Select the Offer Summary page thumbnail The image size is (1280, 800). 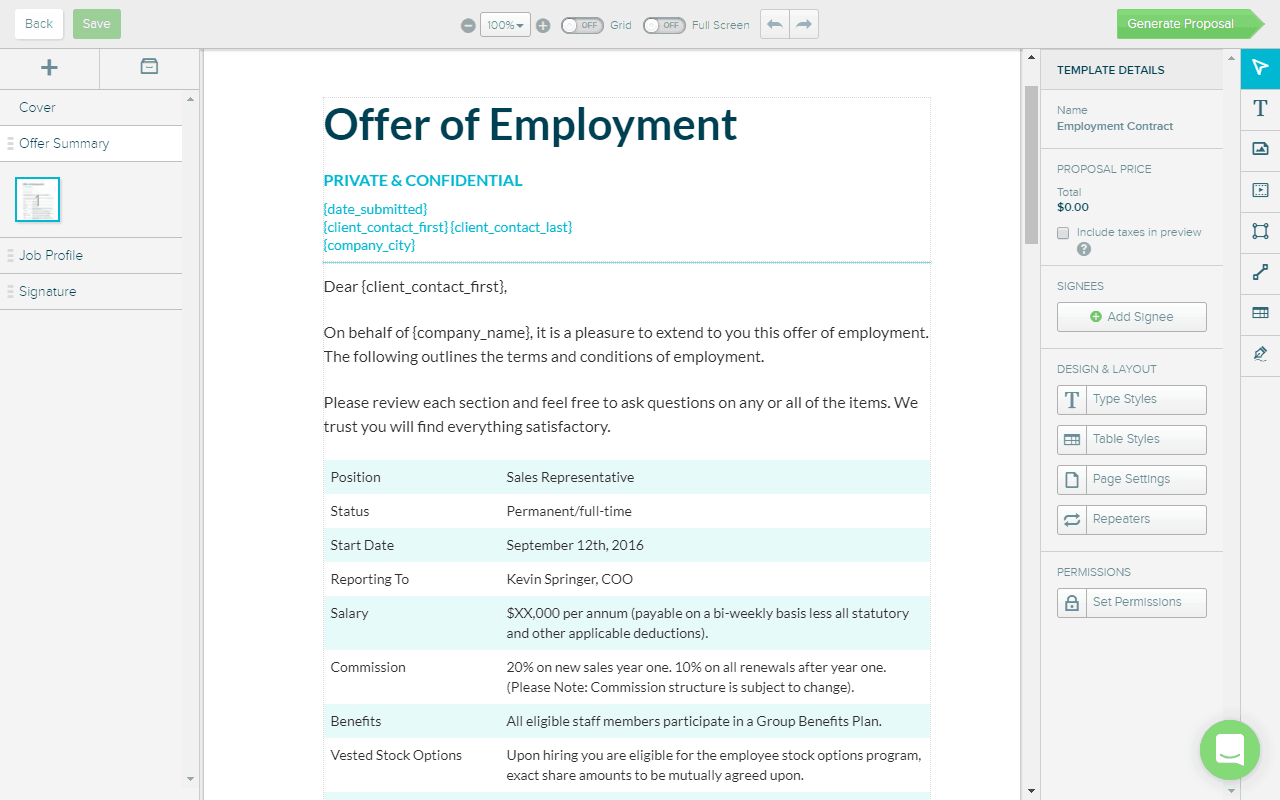click(38, 199)
